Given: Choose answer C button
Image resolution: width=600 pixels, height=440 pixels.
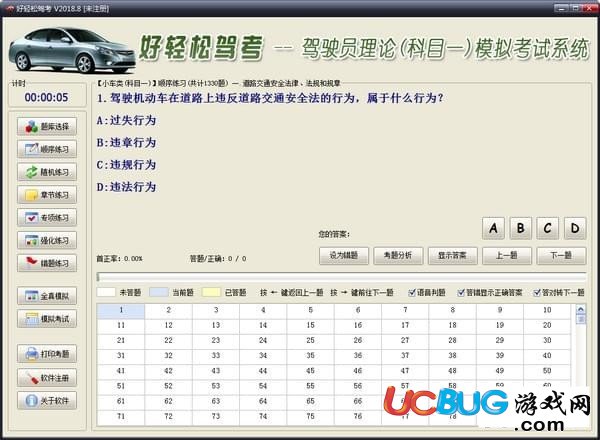Looking at the screenshot, I should click(x=548, y=228).
